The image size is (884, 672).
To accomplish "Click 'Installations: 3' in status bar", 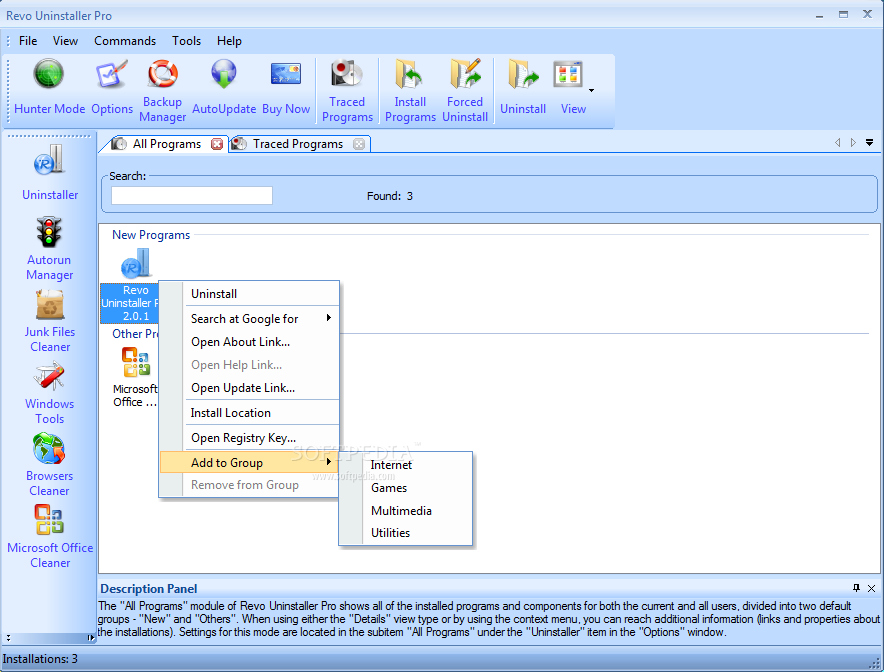I will click(40, 658).
